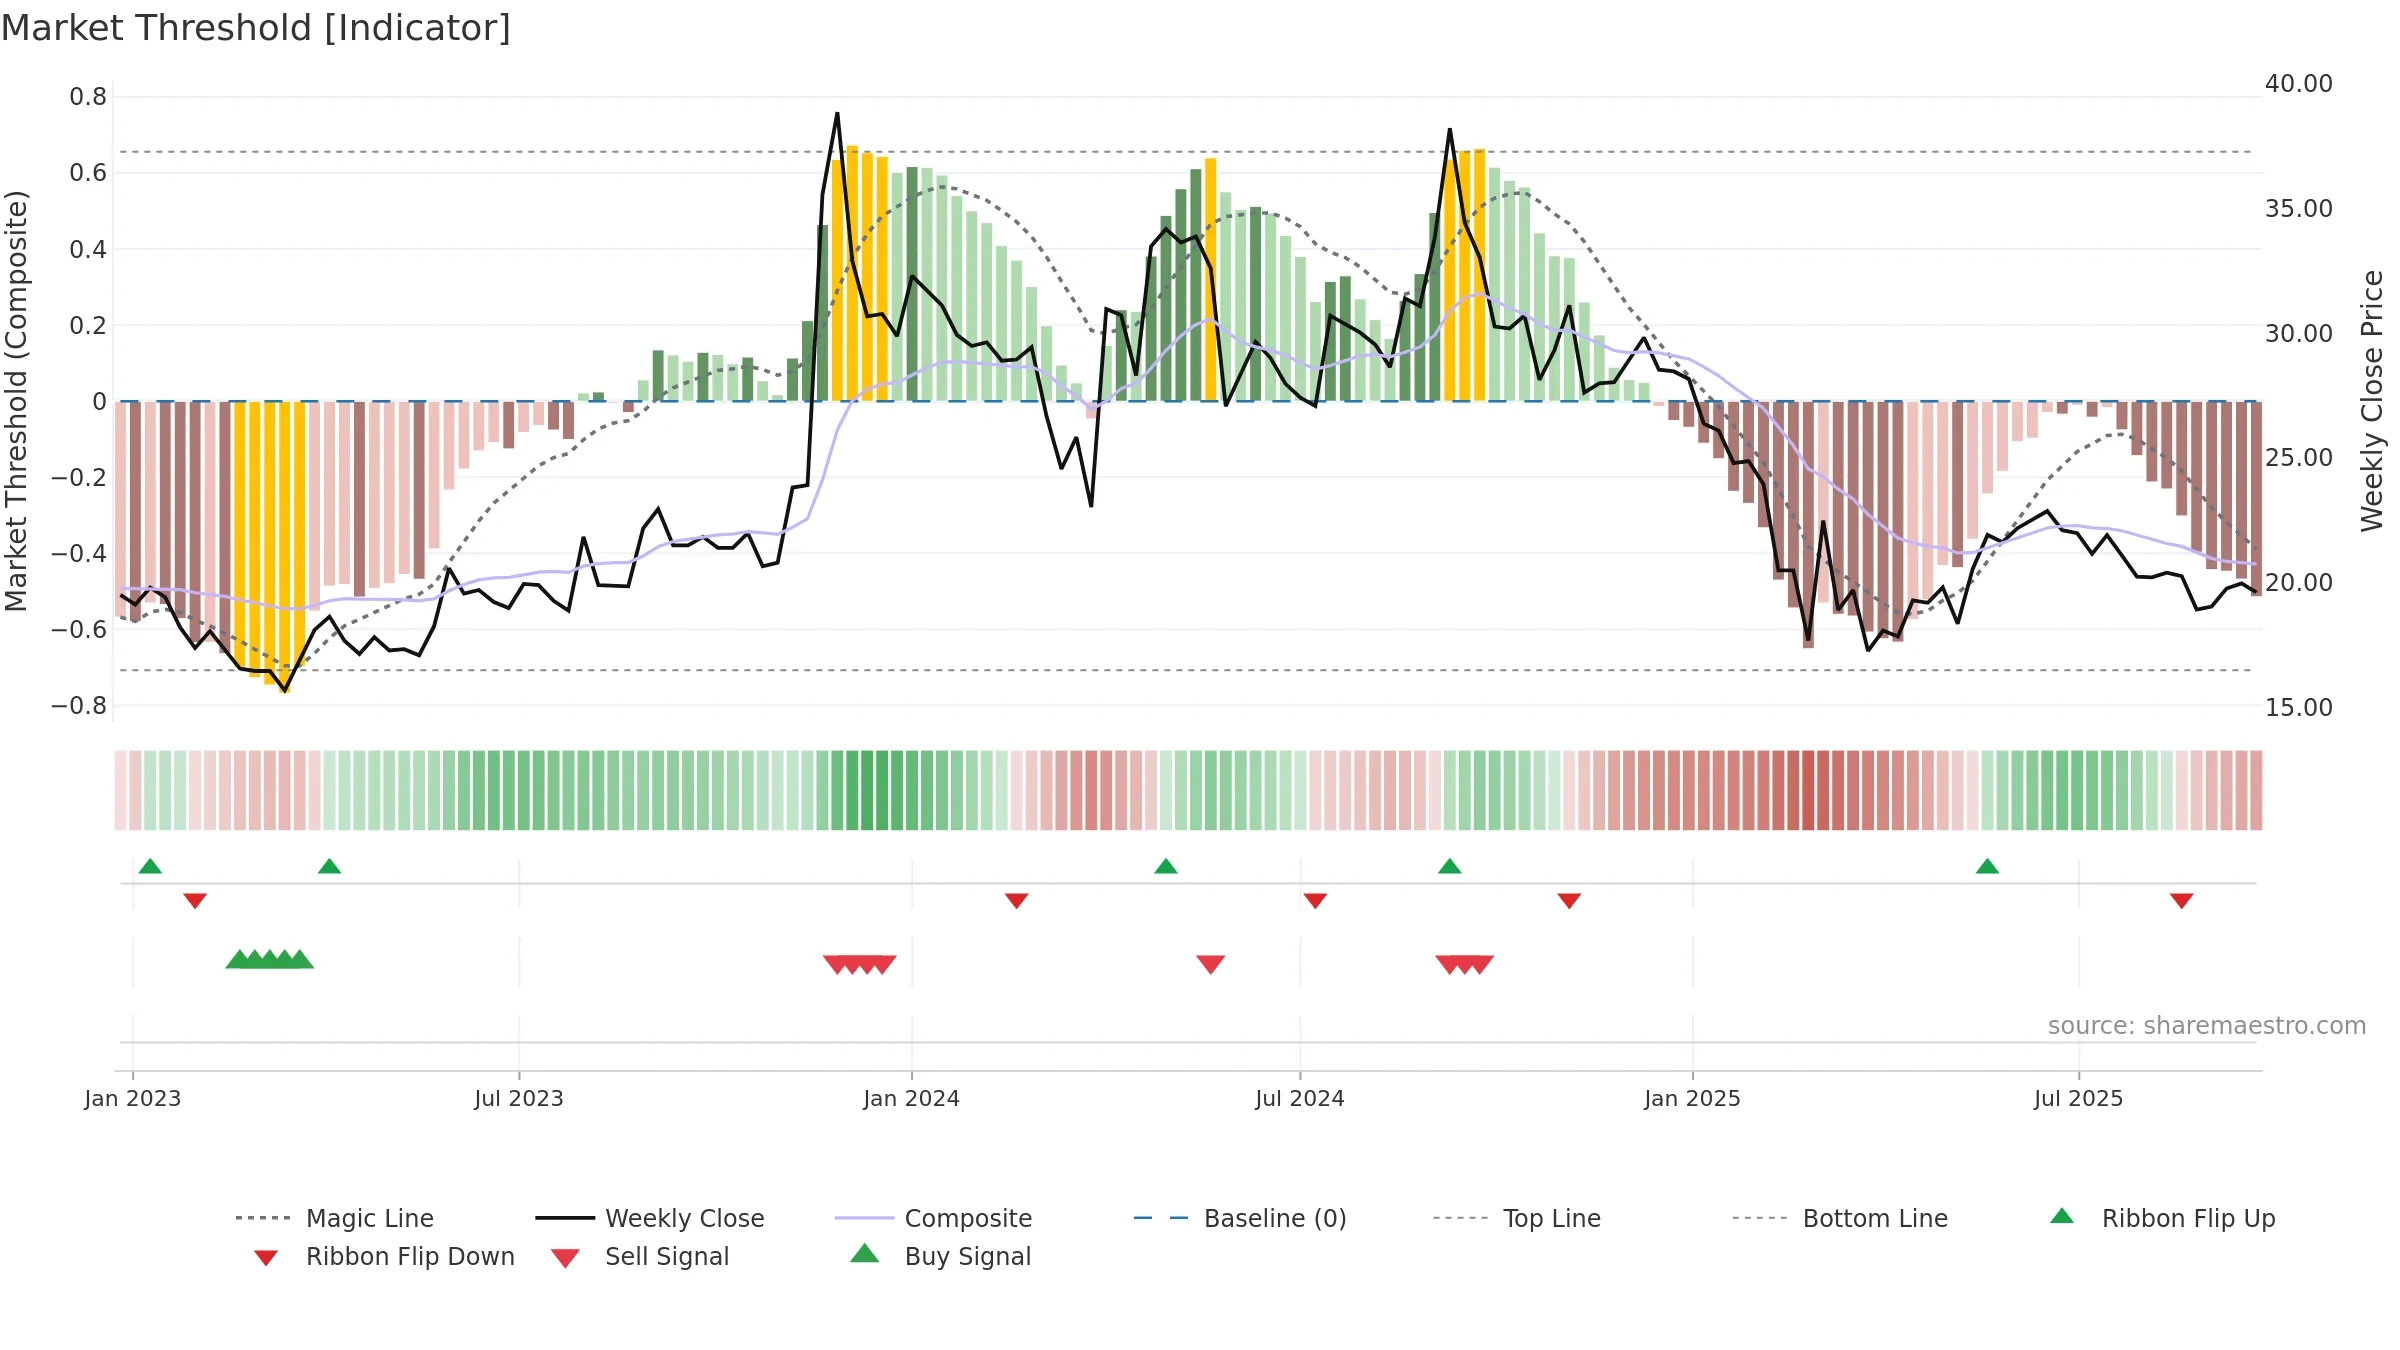Click the Jul 2025 x-axis label
This screenshot has height=1350, width=2400.
[2078, 1099]
